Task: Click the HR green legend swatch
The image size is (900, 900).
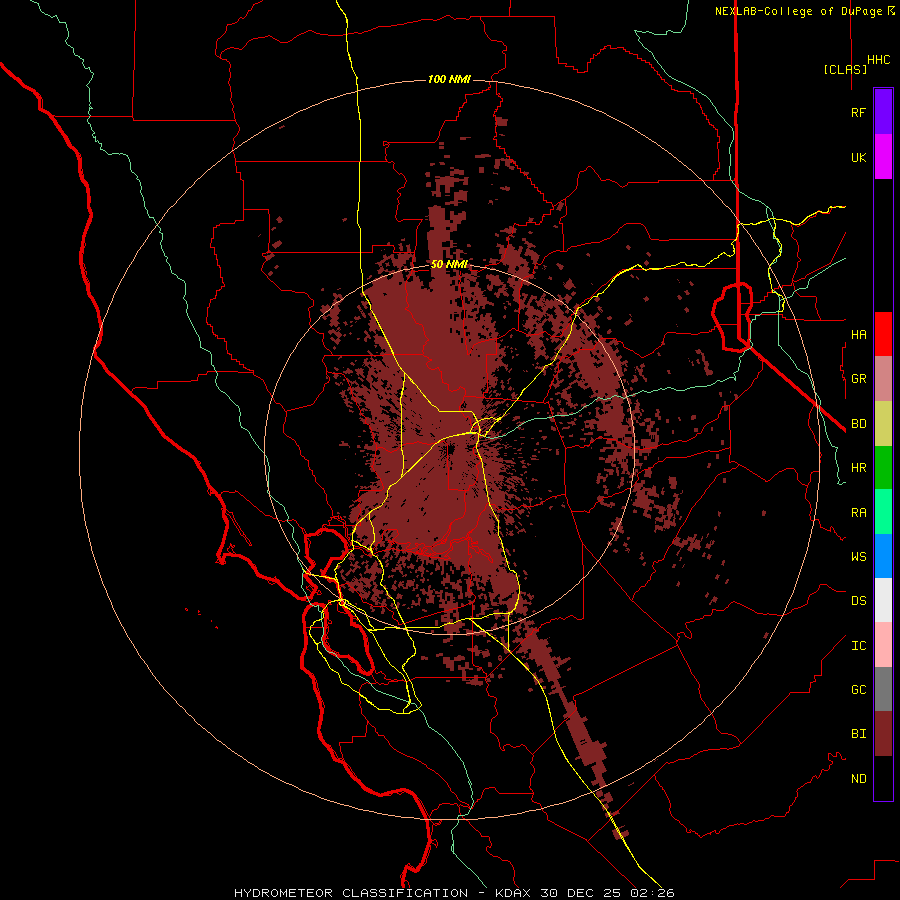Action: tap(883, 468)
